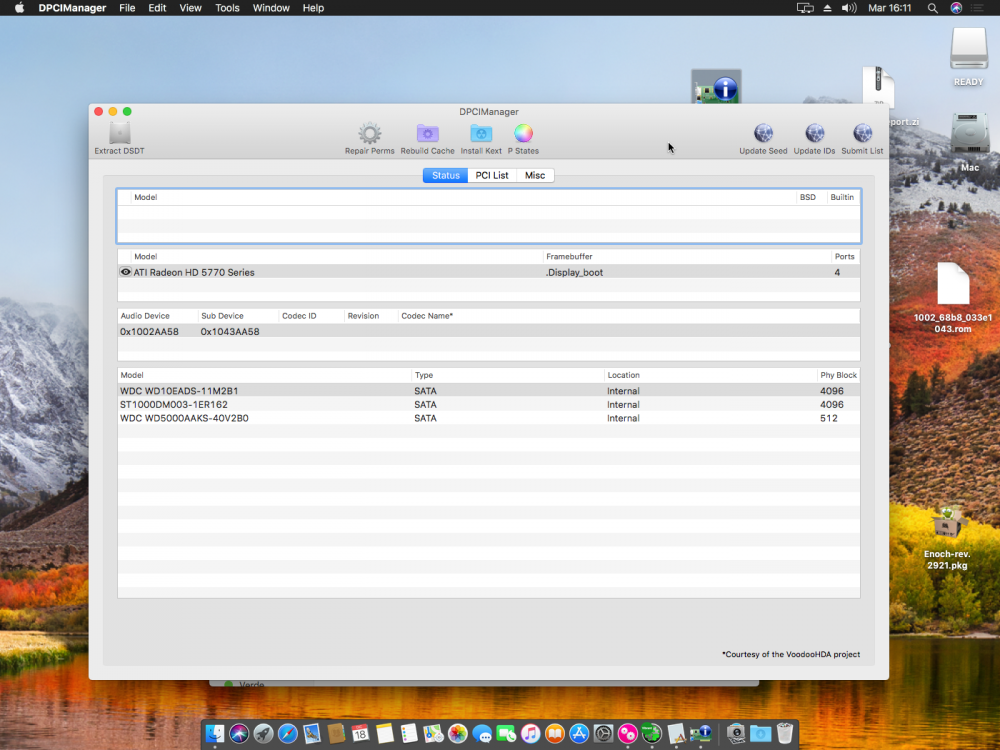Click the 0x1002AA58 audio device value

click(149, 332)
